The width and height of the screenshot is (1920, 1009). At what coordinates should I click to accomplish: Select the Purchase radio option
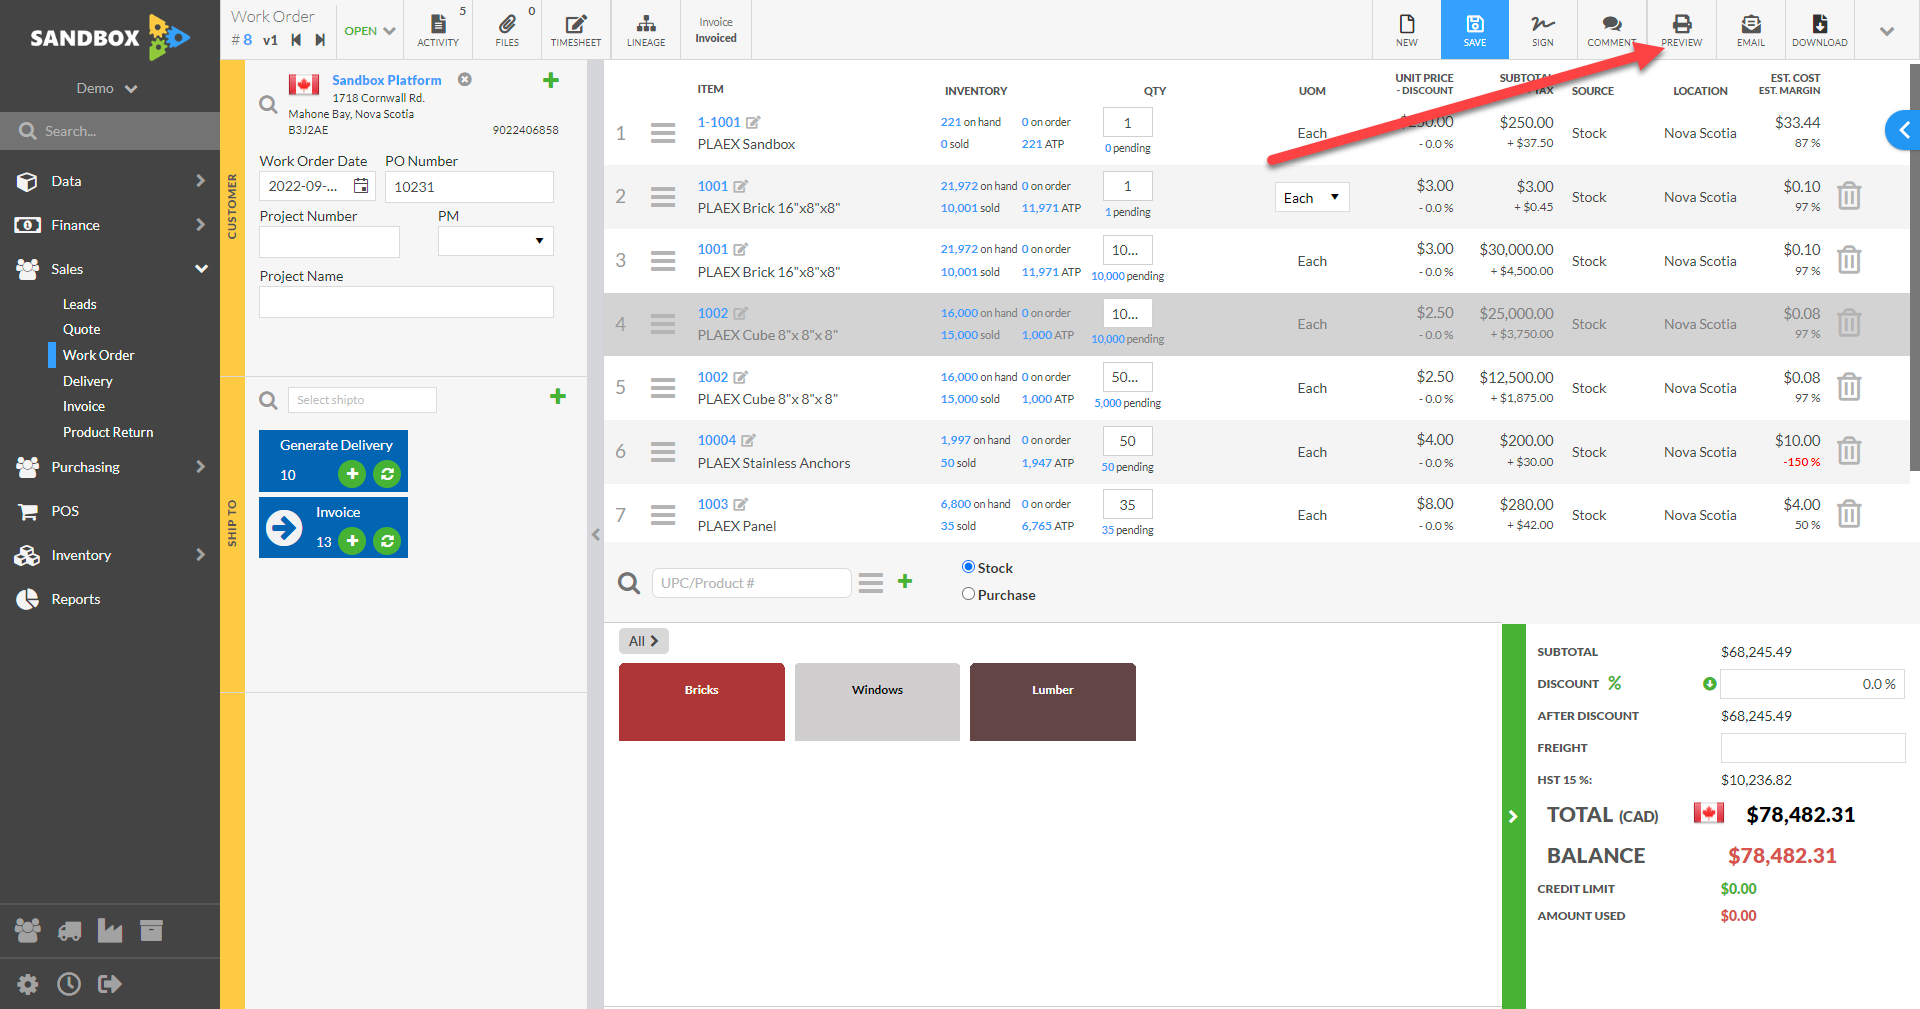coord(968,594)
